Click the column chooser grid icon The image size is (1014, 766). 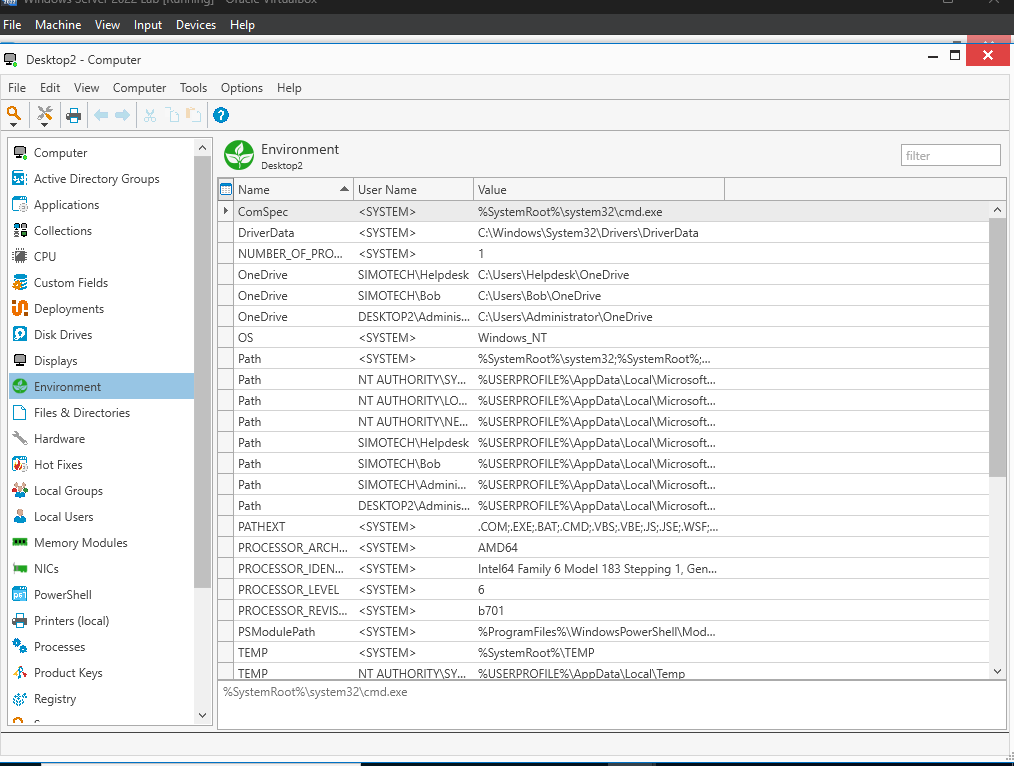[x=226, y=189]
